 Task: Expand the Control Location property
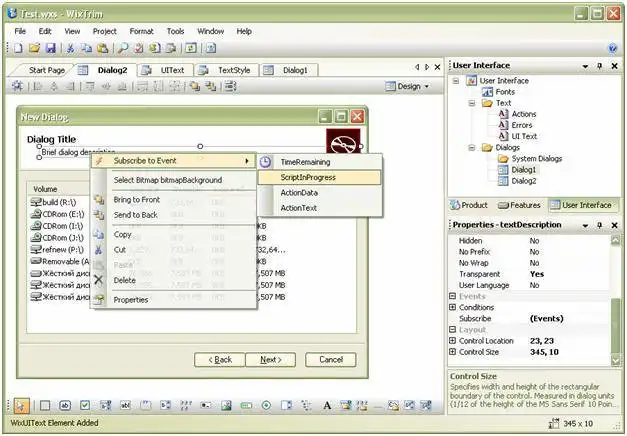[x=453, y=341]
